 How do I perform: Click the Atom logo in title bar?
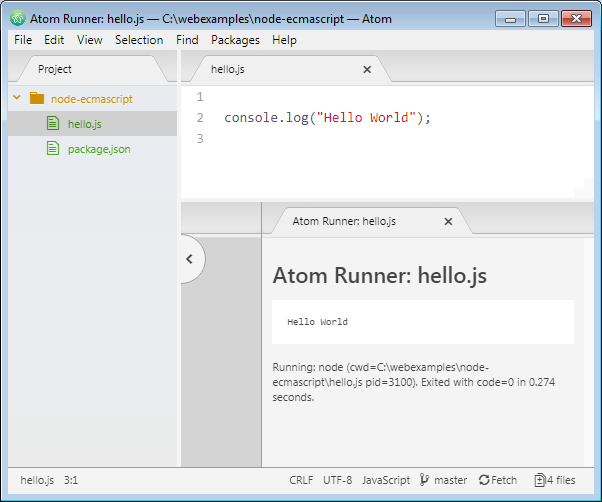(x=18, y=18)
